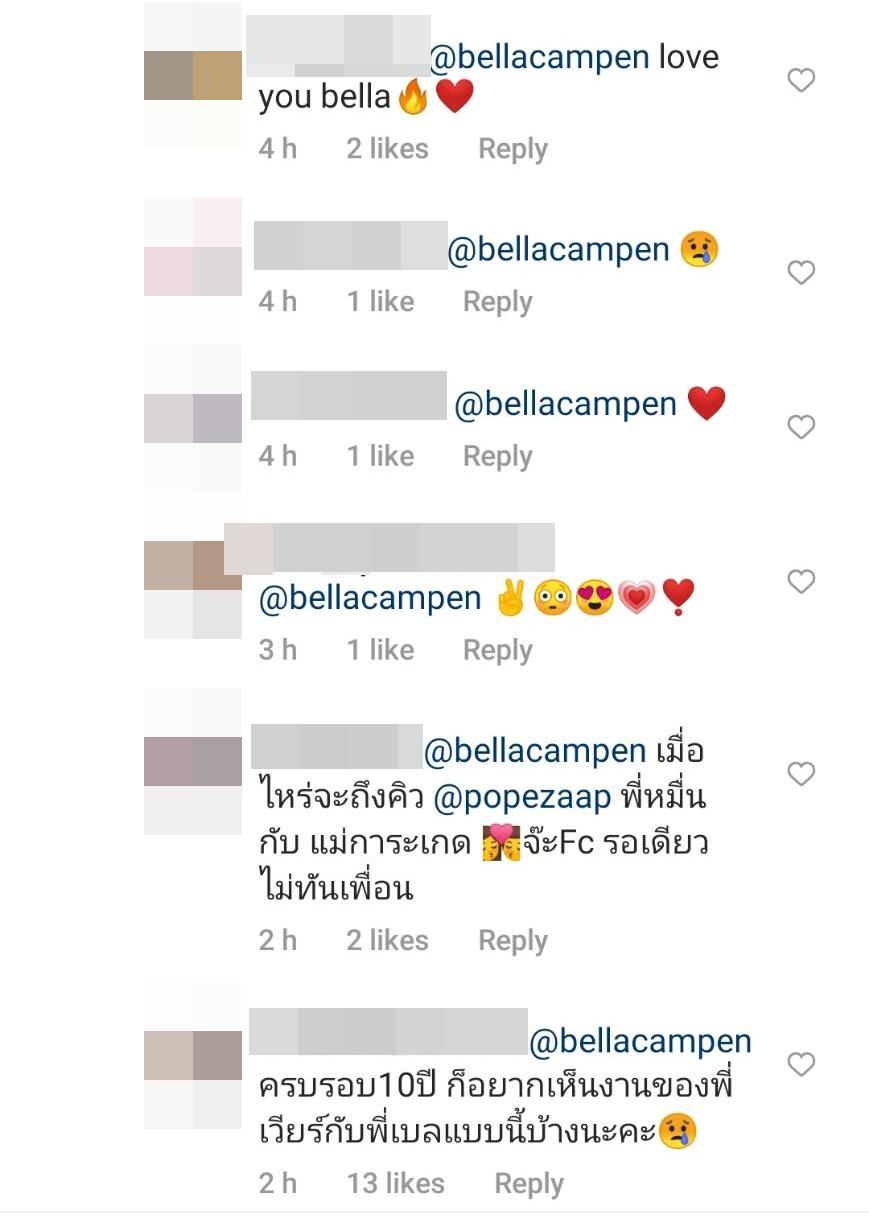Like the 'love you bella' comment
This screenshot has height=1217, width=869.
coord(801,80)
